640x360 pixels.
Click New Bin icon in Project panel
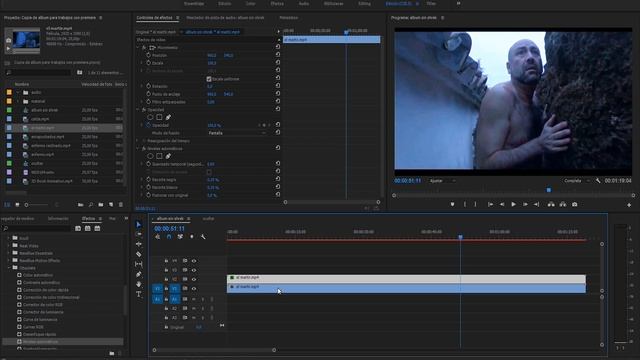pos(101,204)
